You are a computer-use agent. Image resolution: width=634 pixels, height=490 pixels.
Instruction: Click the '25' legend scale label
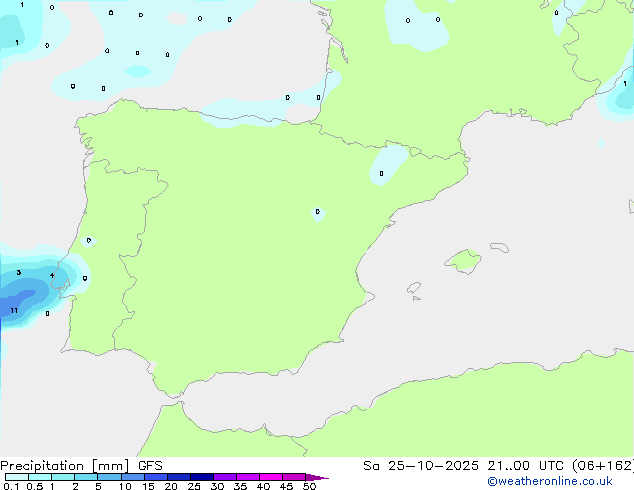[x=194, y=486]
